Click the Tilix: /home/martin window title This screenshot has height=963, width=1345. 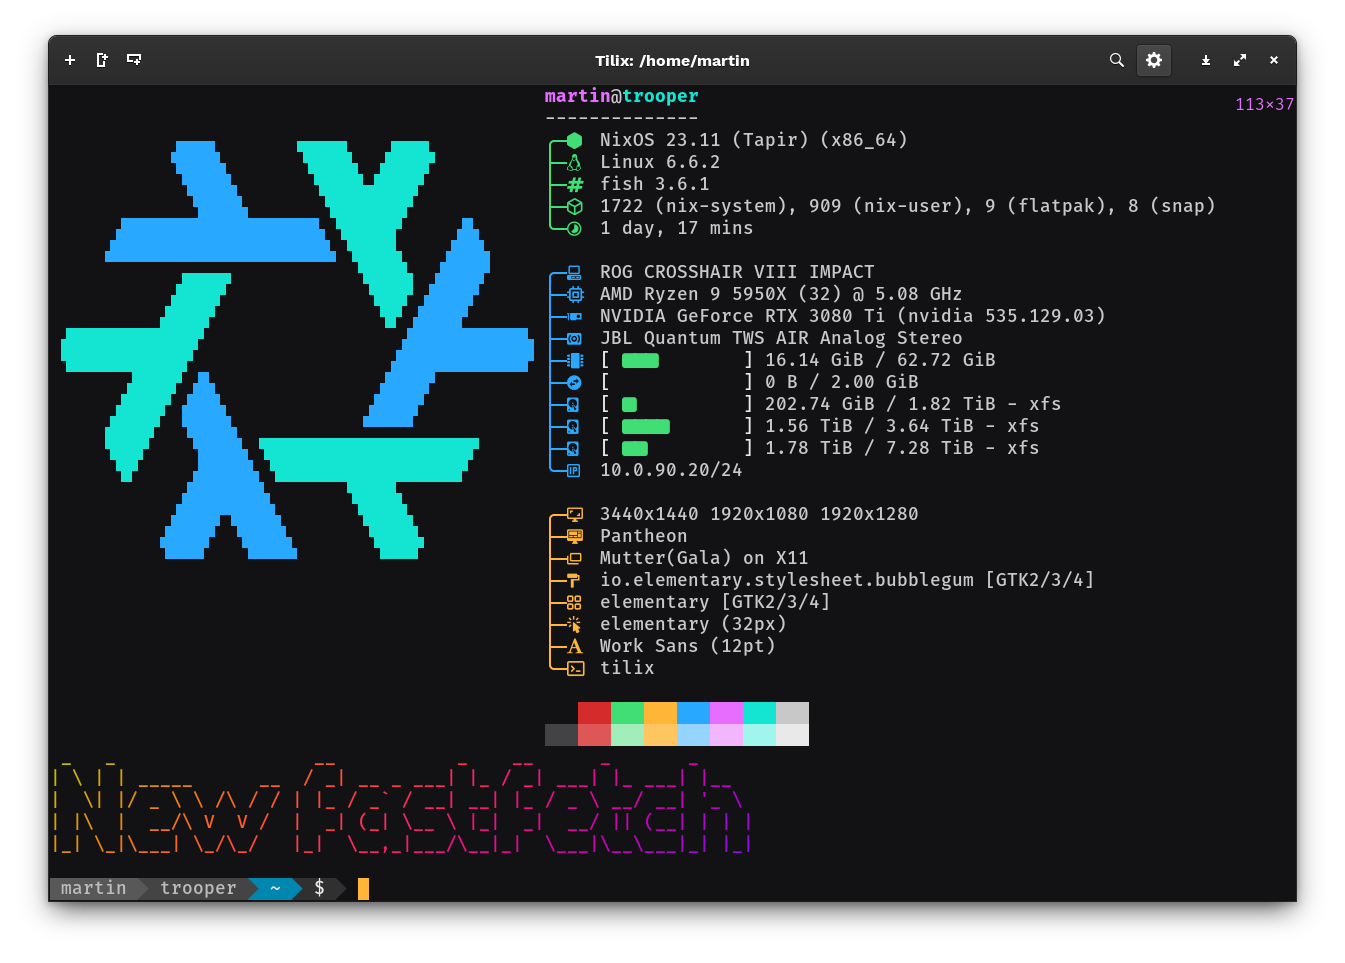click(x=672, y=60)
